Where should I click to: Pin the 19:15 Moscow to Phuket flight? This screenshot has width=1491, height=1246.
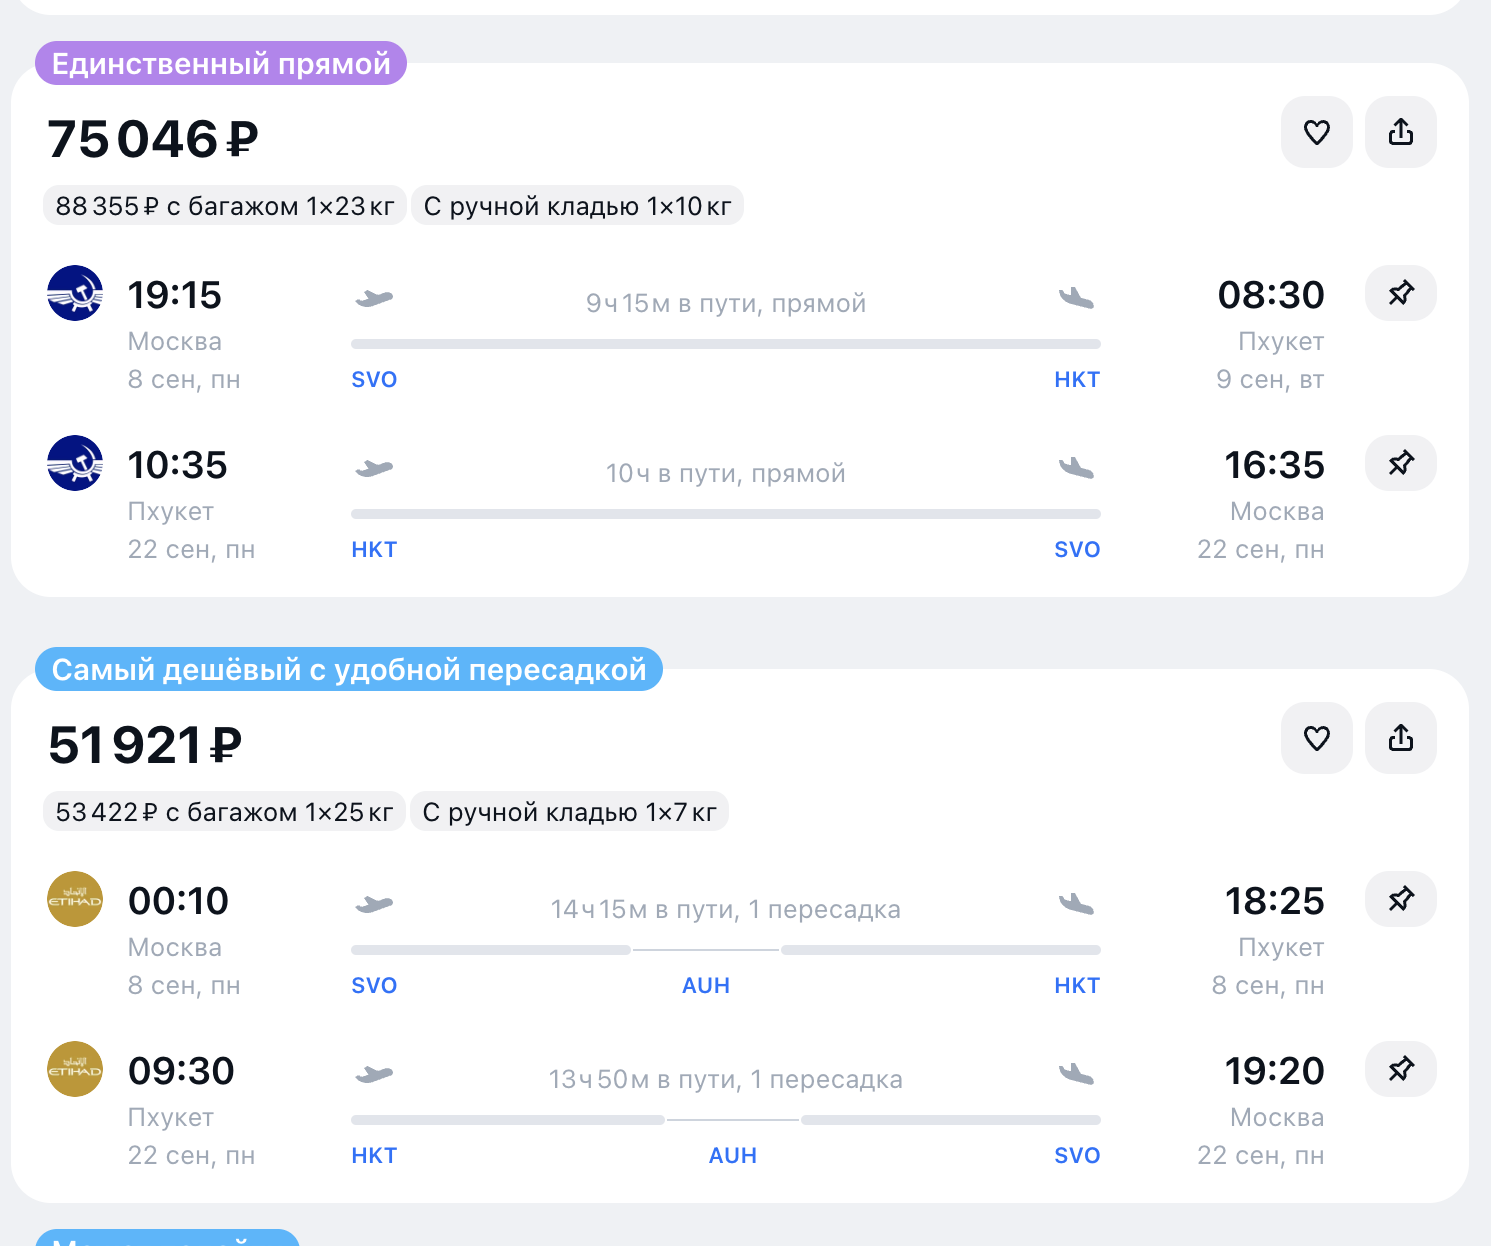[x=1400, y=293]
